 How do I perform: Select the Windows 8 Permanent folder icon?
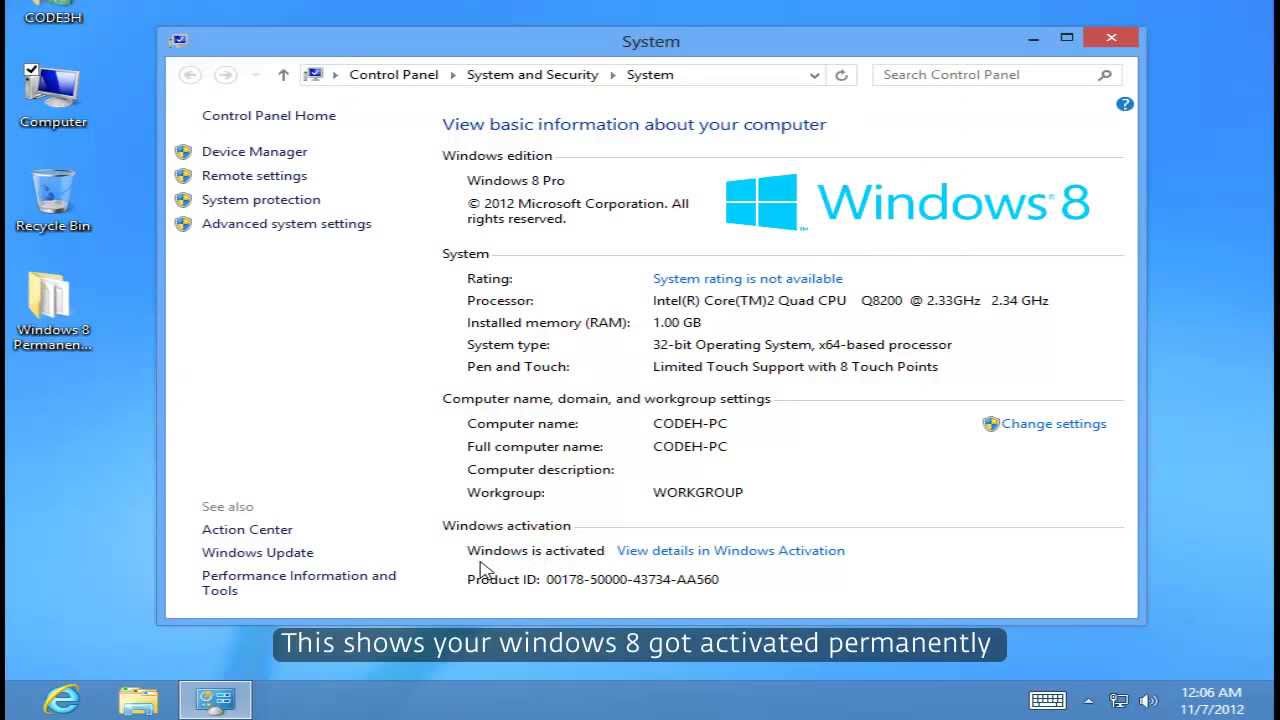coord(52,311)
